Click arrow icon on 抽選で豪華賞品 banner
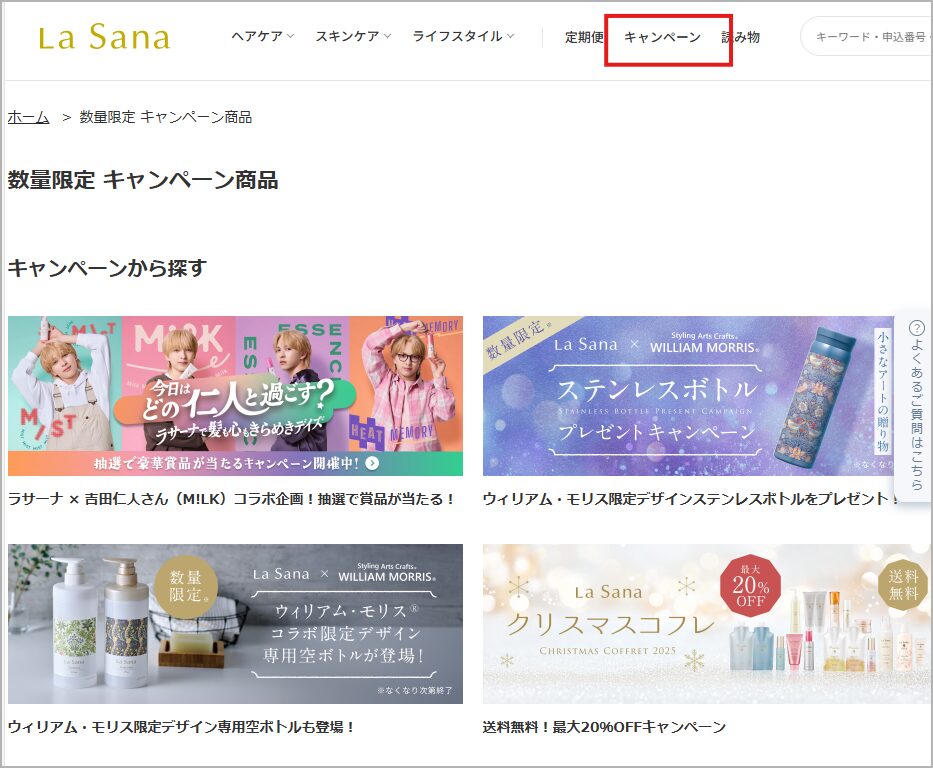Screen dimensions: 933x768 [x=372, y=463]
